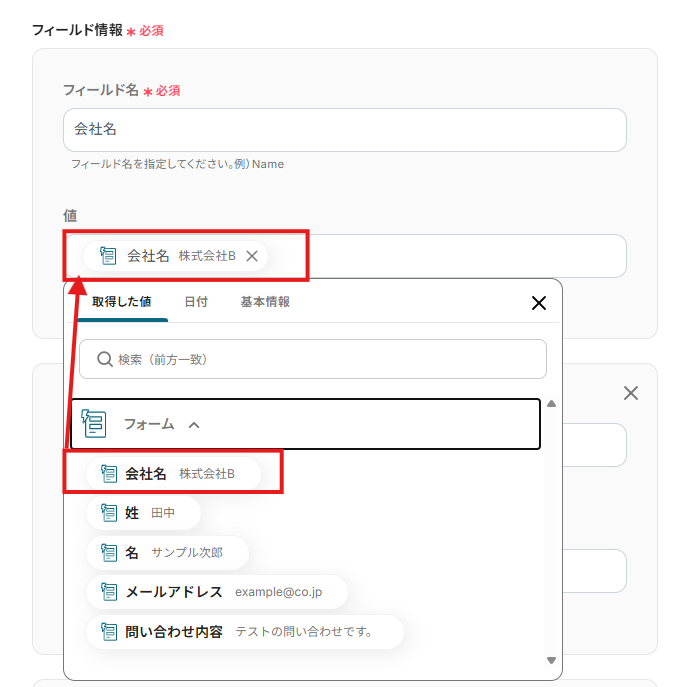Choose the メールアドレス example@co.jp value
Screen dimensions: 700x687
(218, 592)
